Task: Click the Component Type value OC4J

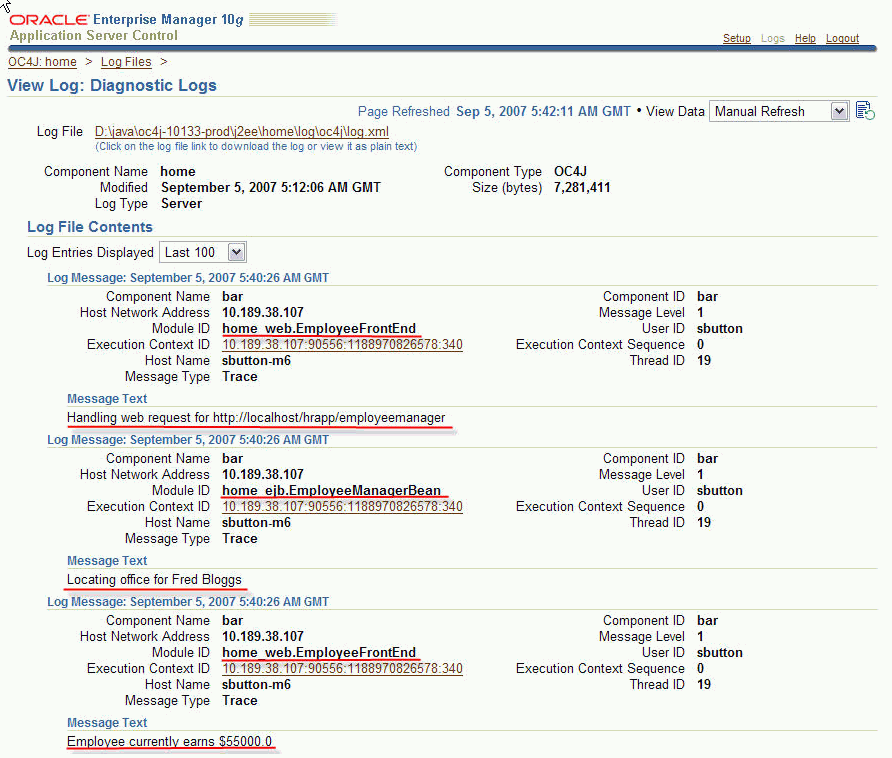Action: coord(570,171)
